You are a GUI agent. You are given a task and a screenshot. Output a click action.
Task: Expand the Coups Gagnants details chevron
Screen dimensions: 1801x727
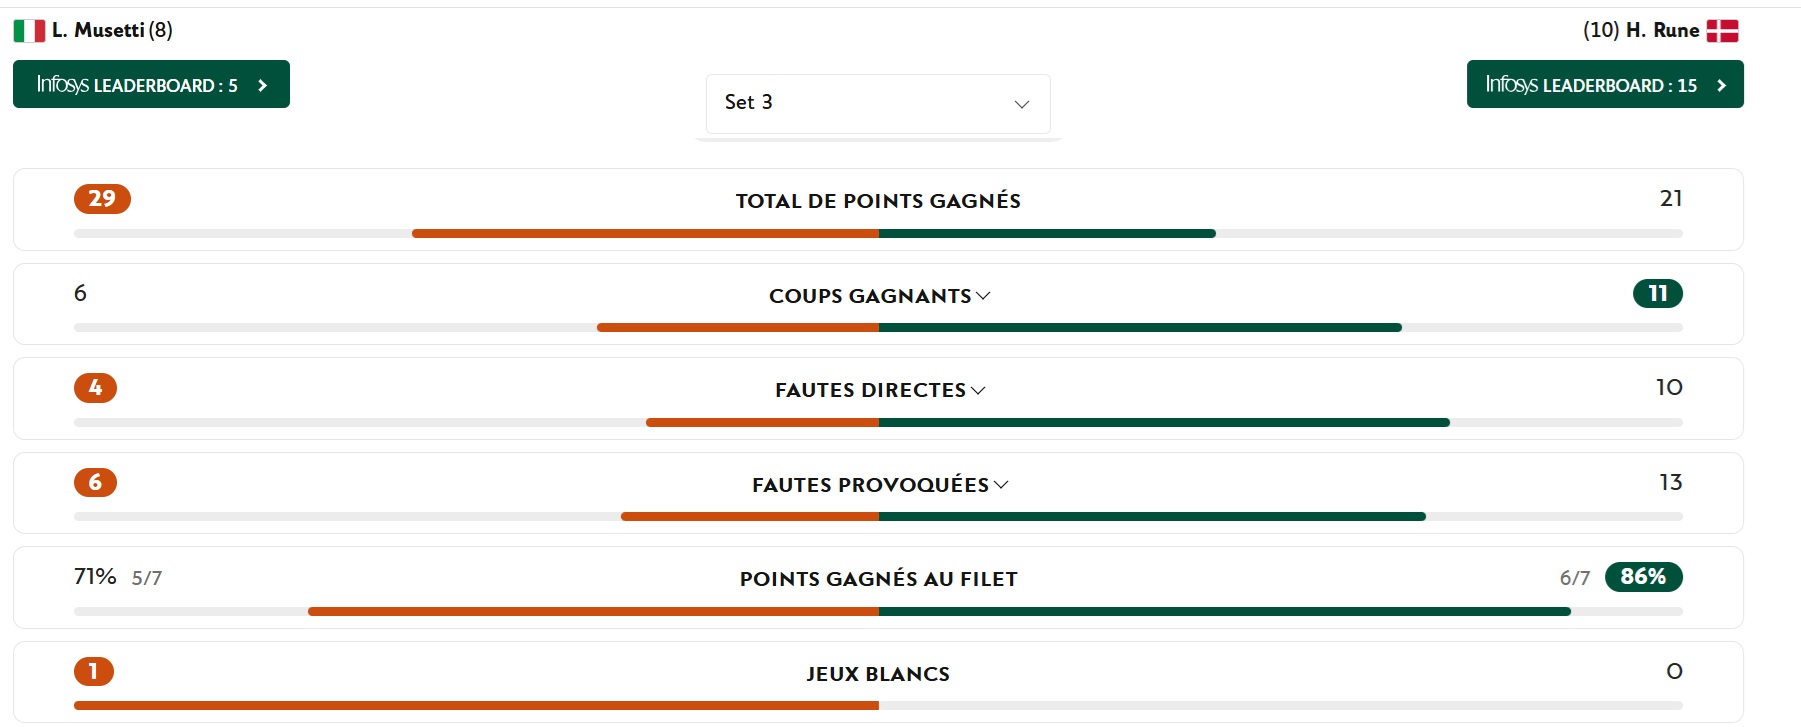point(983,296)
